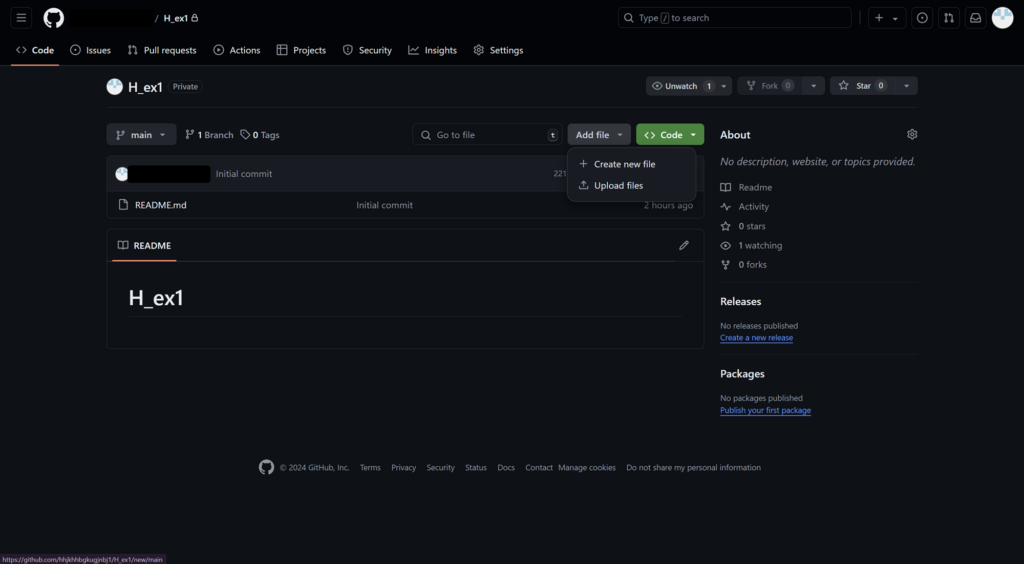Click the footer GitHub logo
The width and height of the screenshot is (1024, 564).
[266, 467]
